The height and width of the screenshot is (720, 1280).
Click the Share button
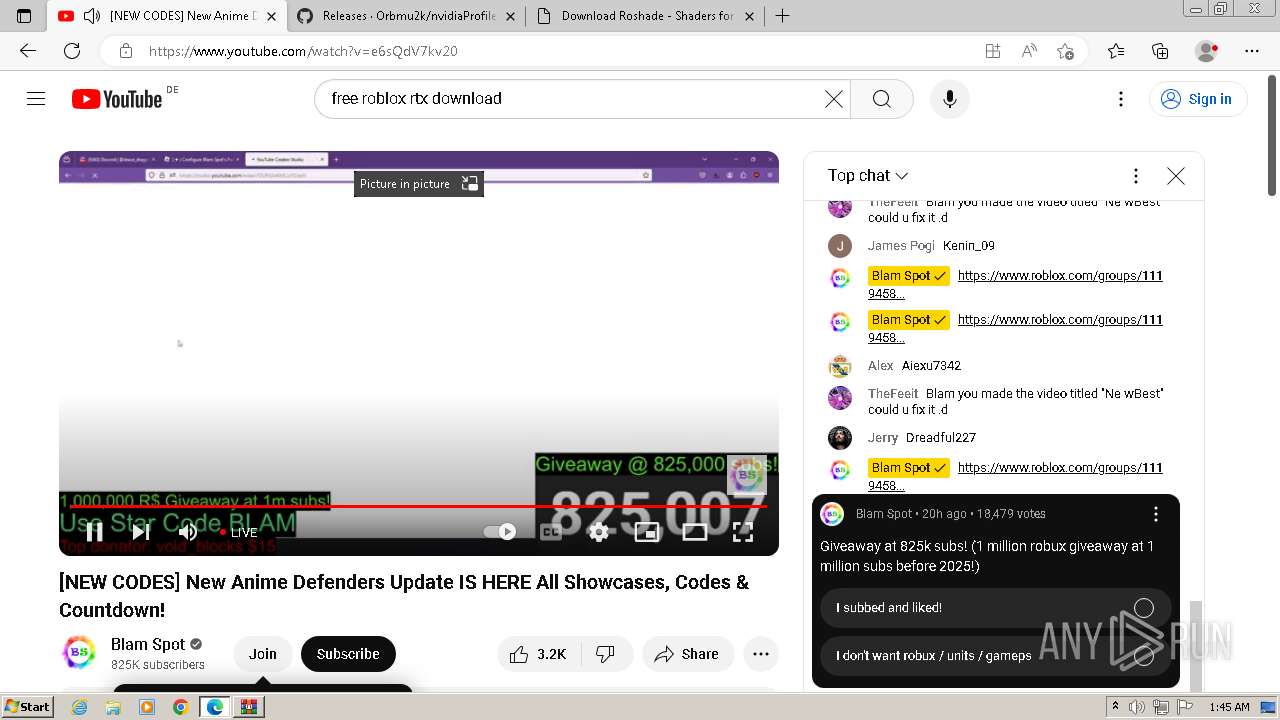click(x=687, y=654)
